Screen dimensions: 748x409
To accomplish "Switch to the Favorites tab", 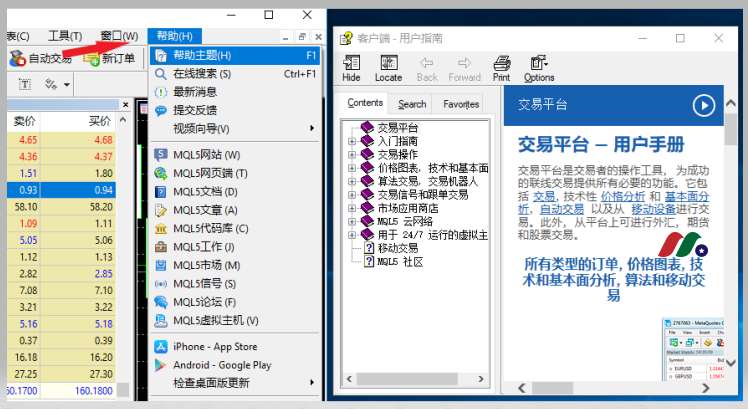I will 460,104.
